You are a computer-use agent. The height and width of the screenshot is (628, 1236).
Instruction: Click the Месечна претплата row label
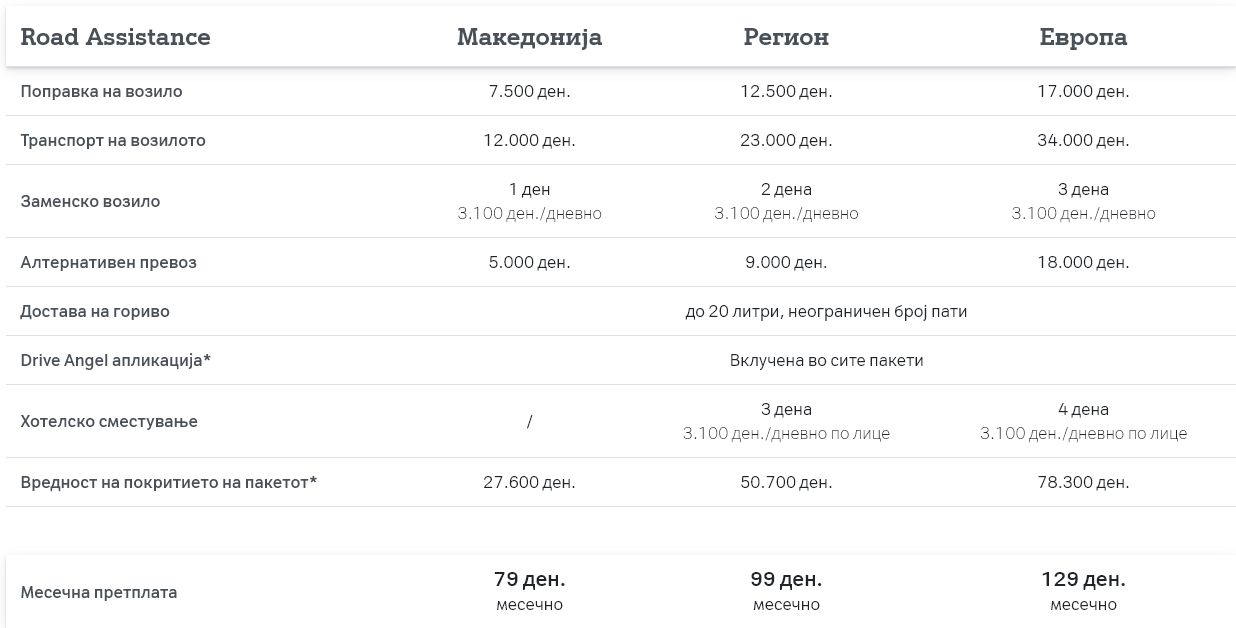[99, 592]
